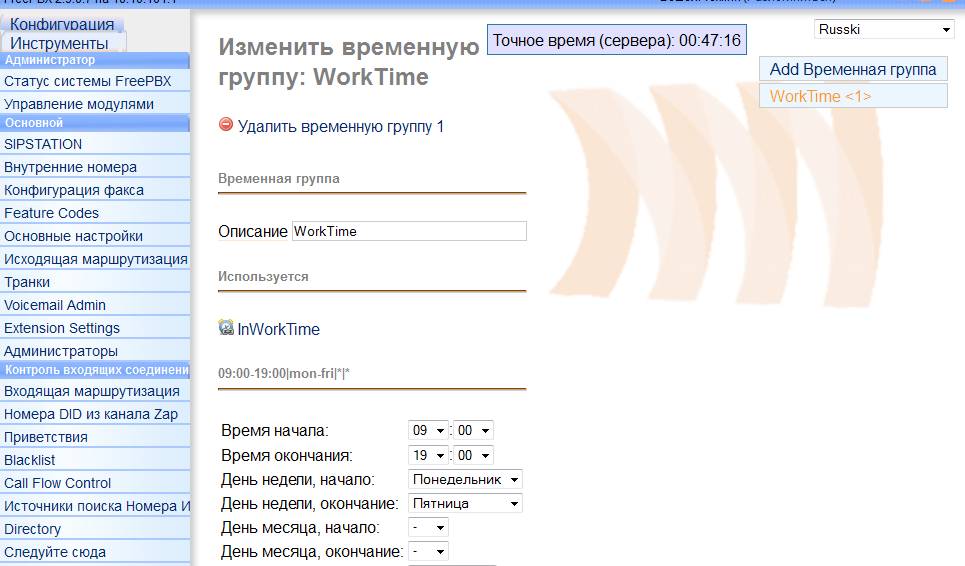
Task: Click Удалить временную группу 1 link
Action: pos(340,127)
